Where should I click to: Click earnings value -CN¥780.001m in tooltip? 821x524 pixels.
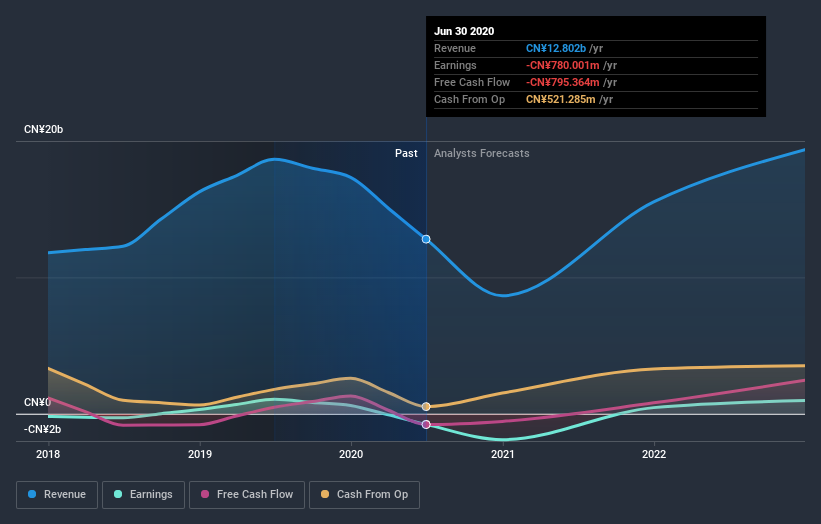pos(563,65)
